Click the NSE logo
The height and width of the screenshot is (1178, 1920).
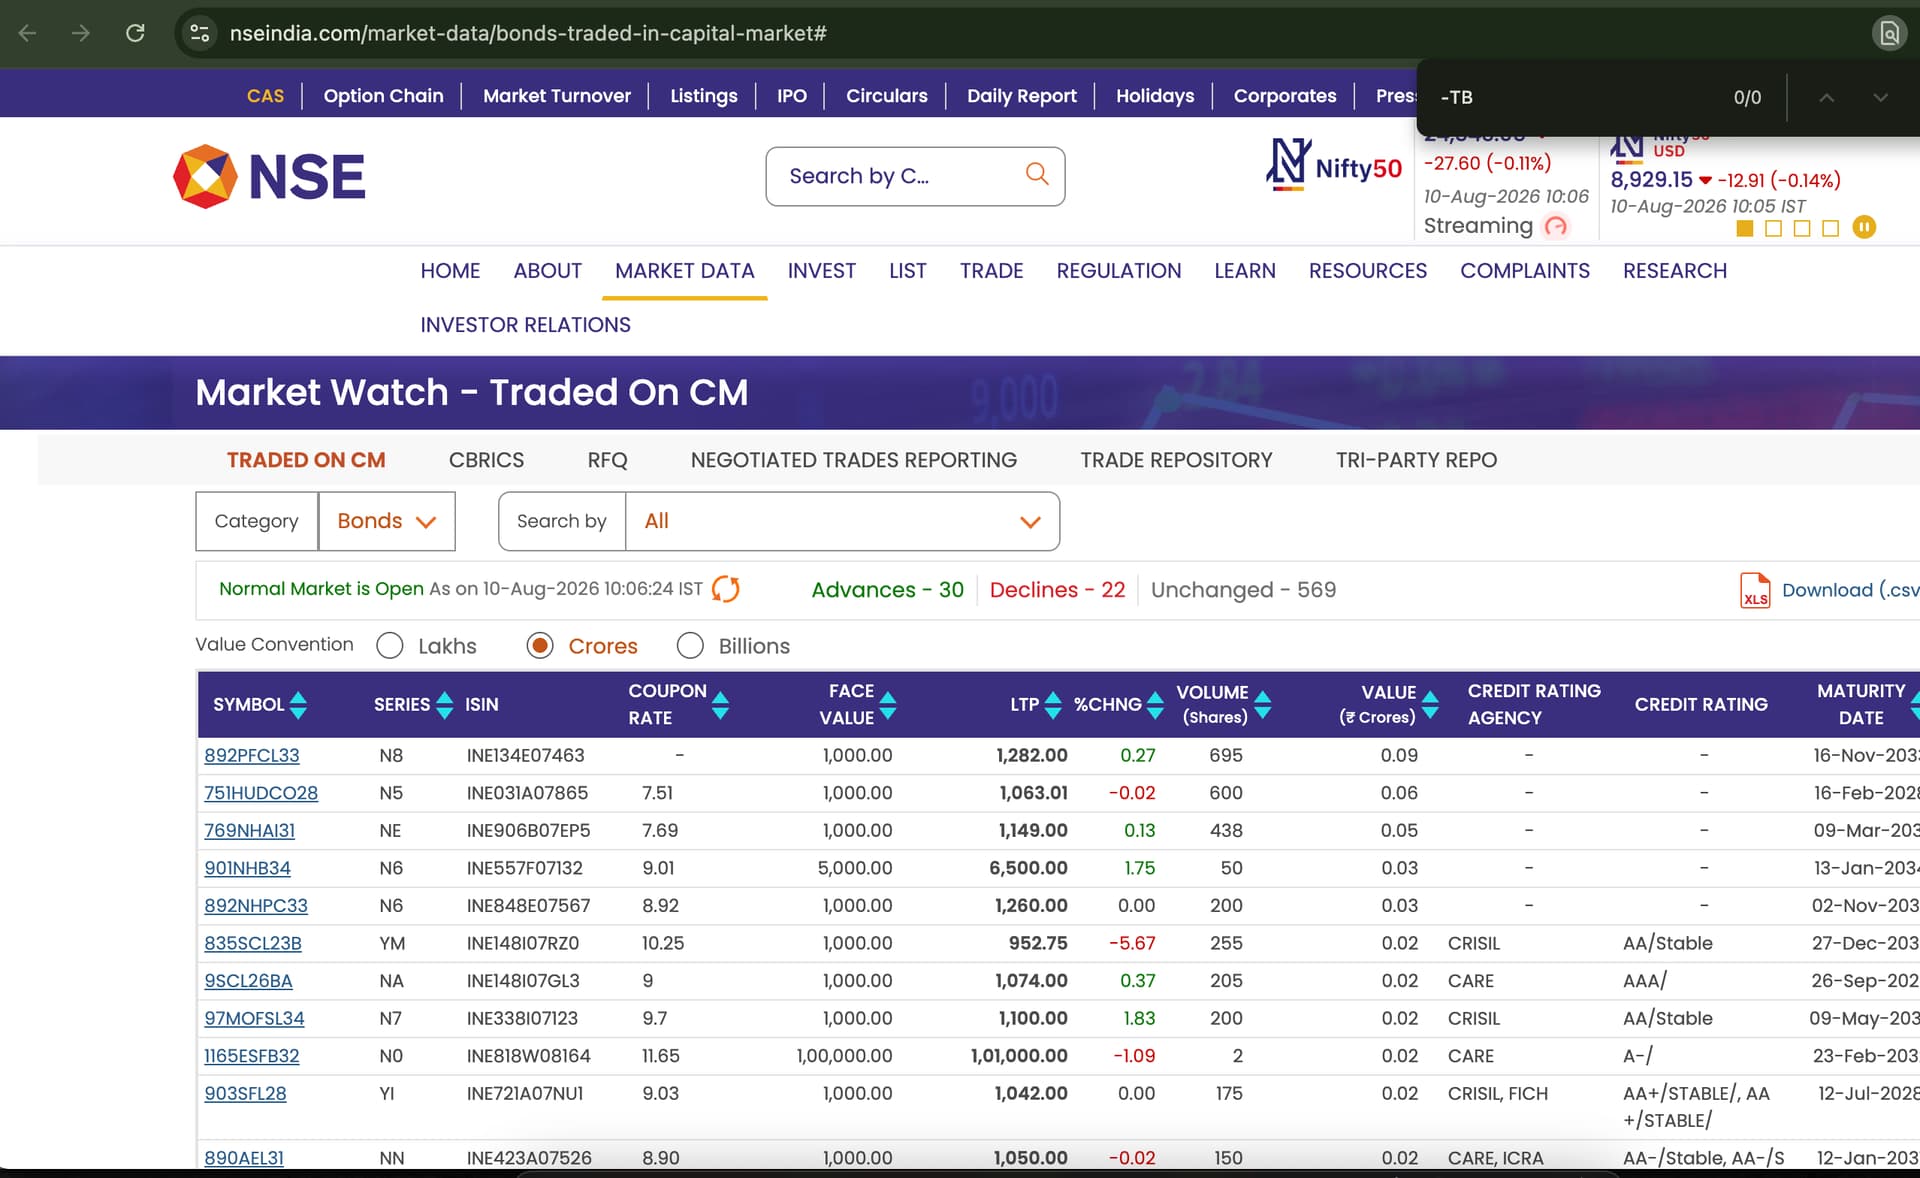coord(270,177)
